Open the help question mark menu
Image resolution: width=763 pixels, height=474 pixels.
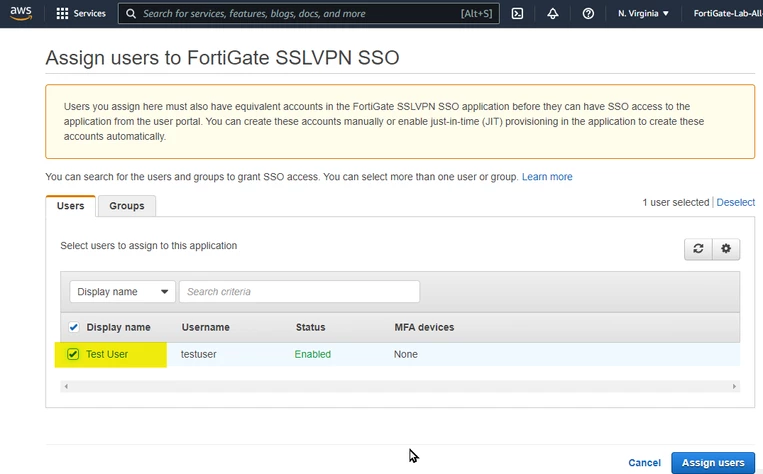588,14
